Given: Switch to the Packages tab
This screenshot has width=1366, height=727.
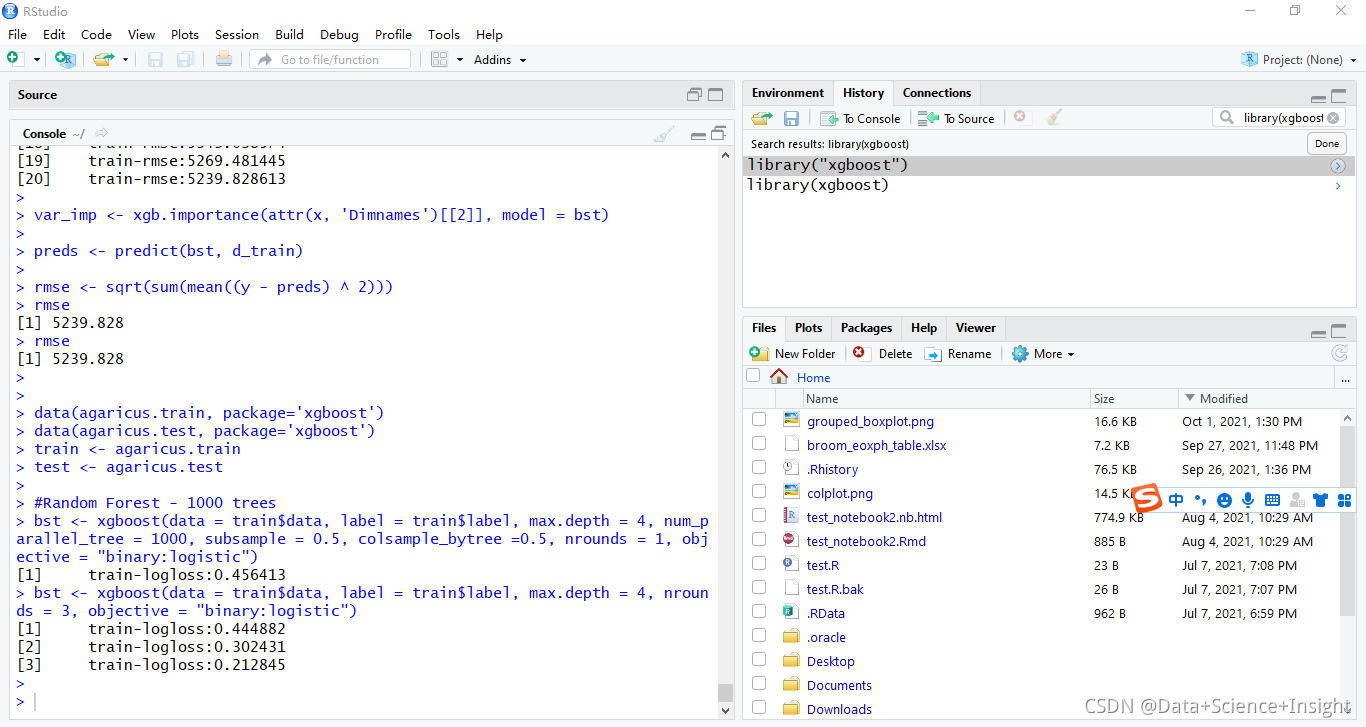Looking at the screenshot, I should 866,328.
